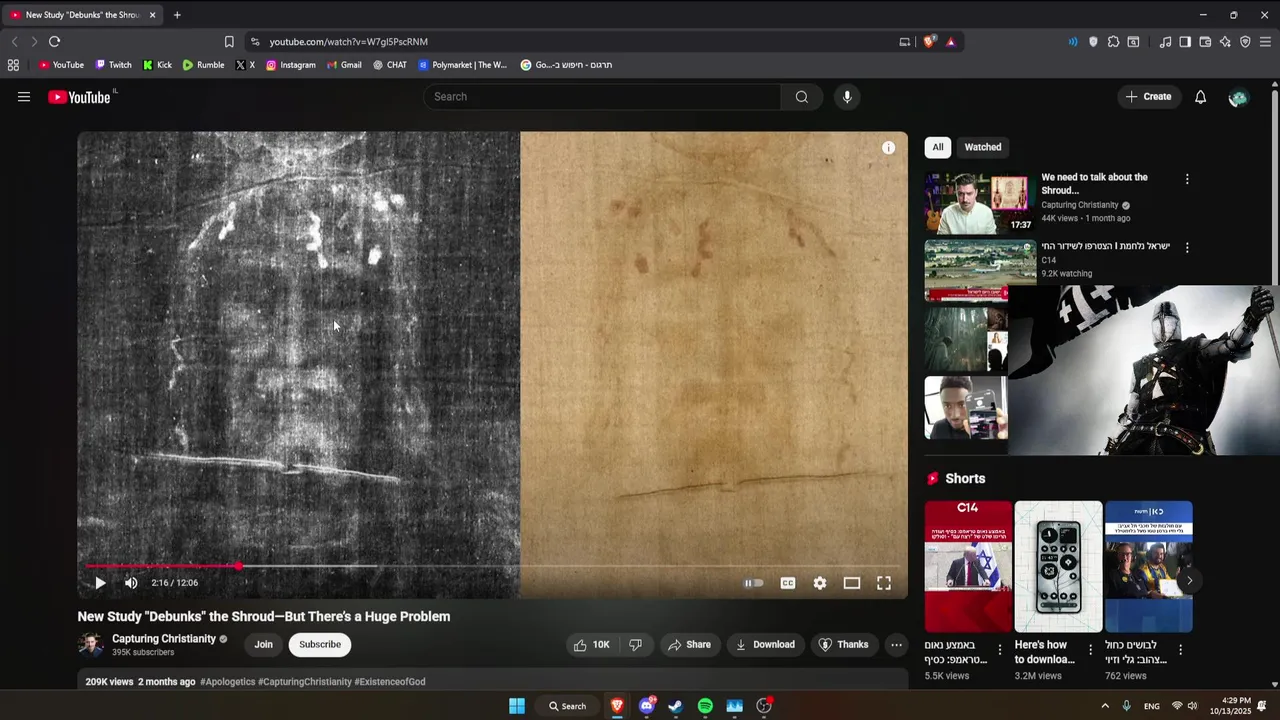
Task: Click the Thanks button
Action: [x=843, y=645]
